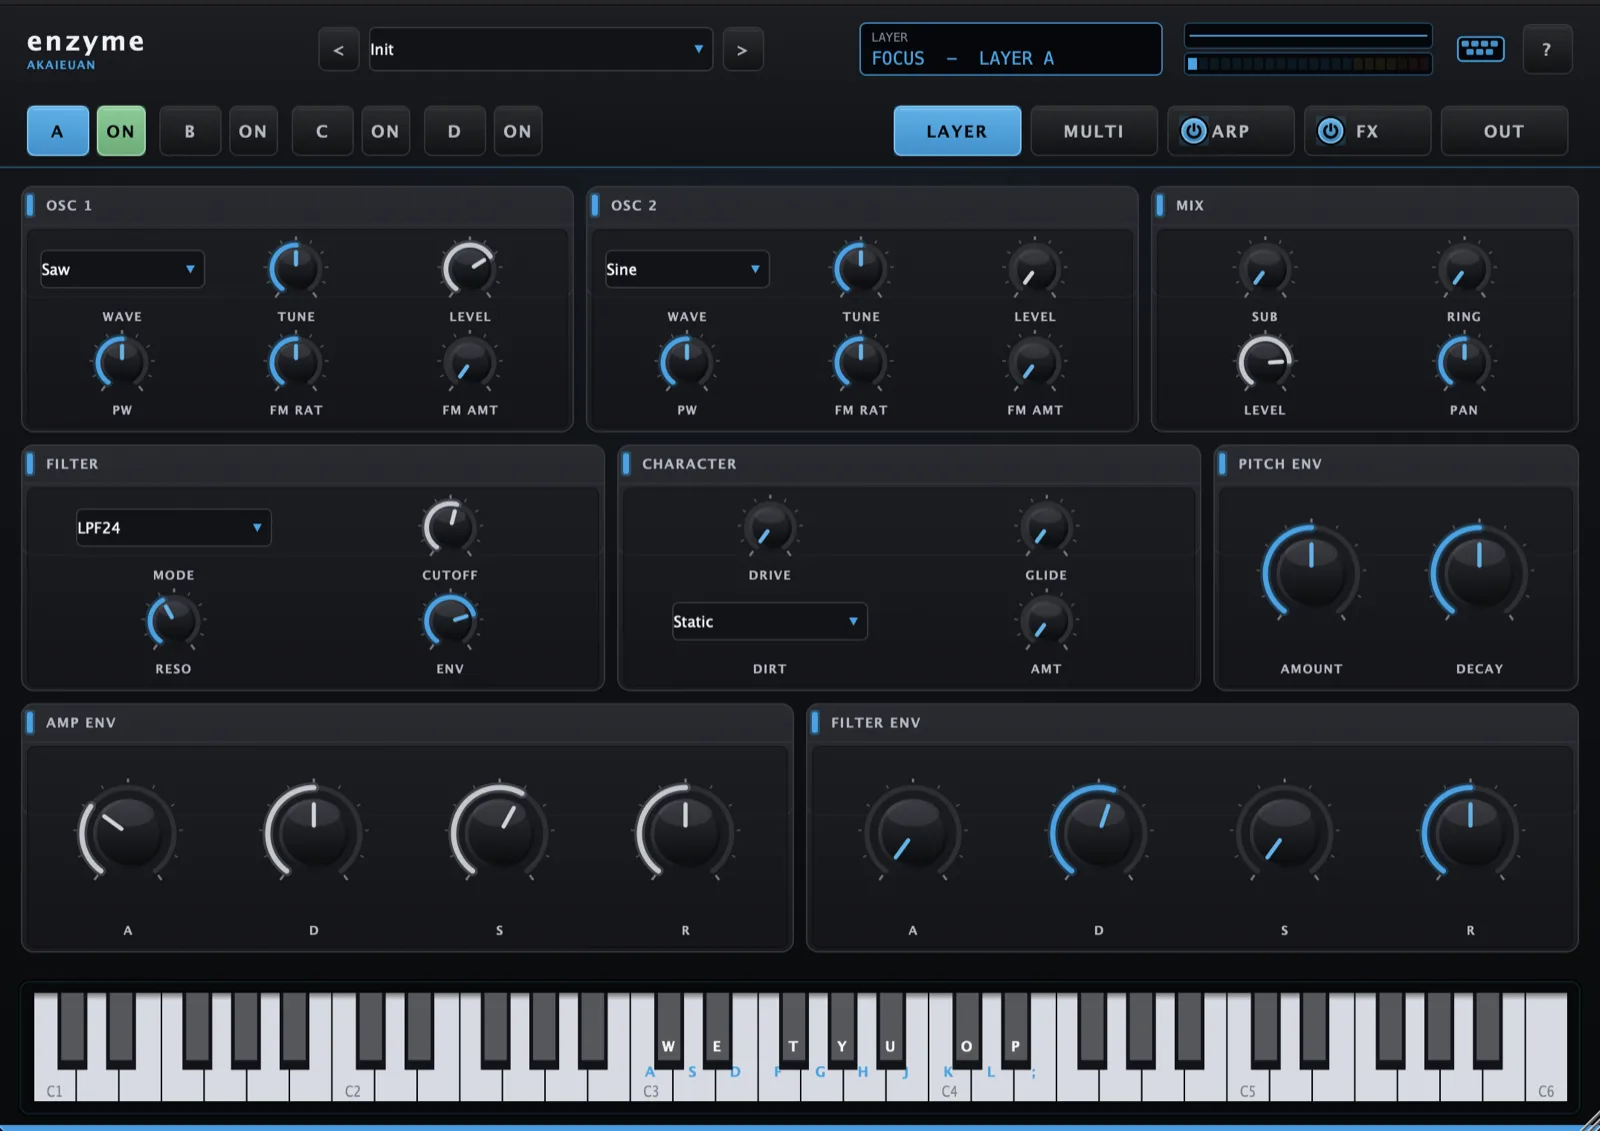Toggle layer D ON button
This screenshot has width=1600, height=1131.
click(517, 131)
